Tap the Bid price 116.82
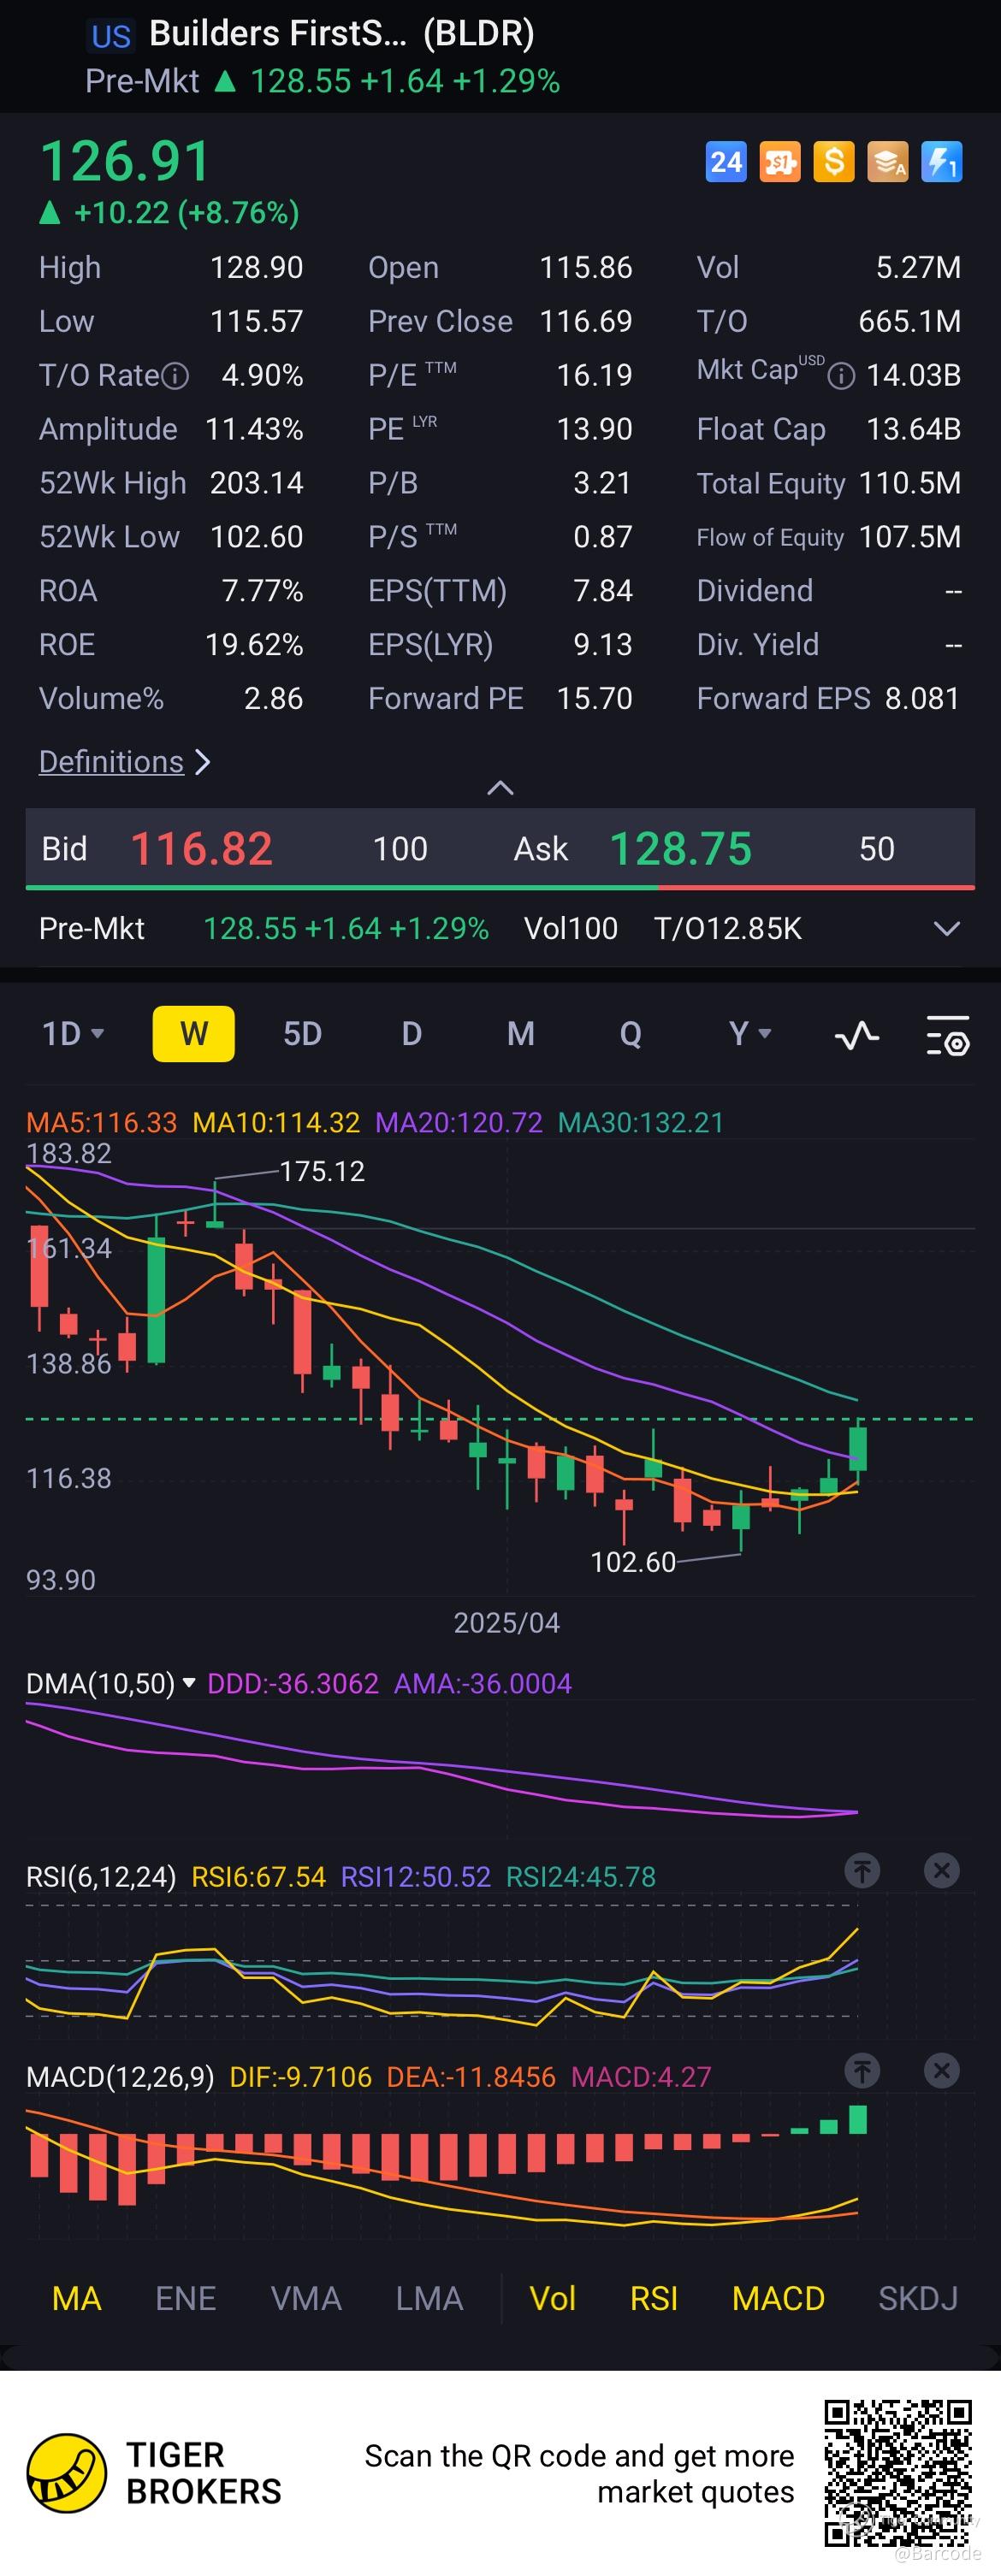Screen dimensions: 1001x2576 click(x=201, y=849)
